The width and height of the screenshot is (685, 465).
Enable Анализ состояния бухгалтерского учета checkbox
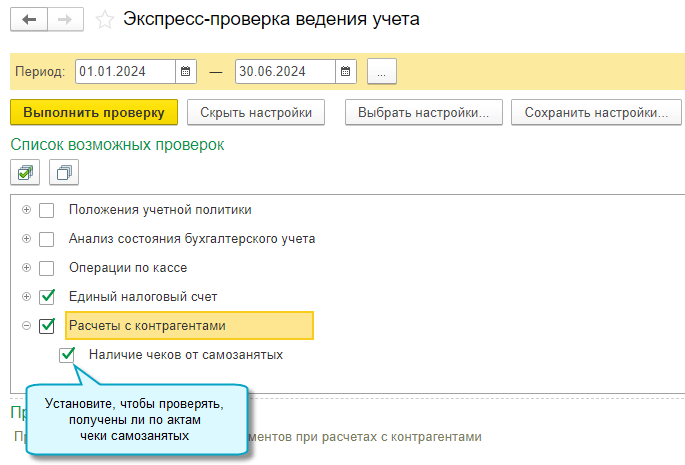tap(46, 240)
